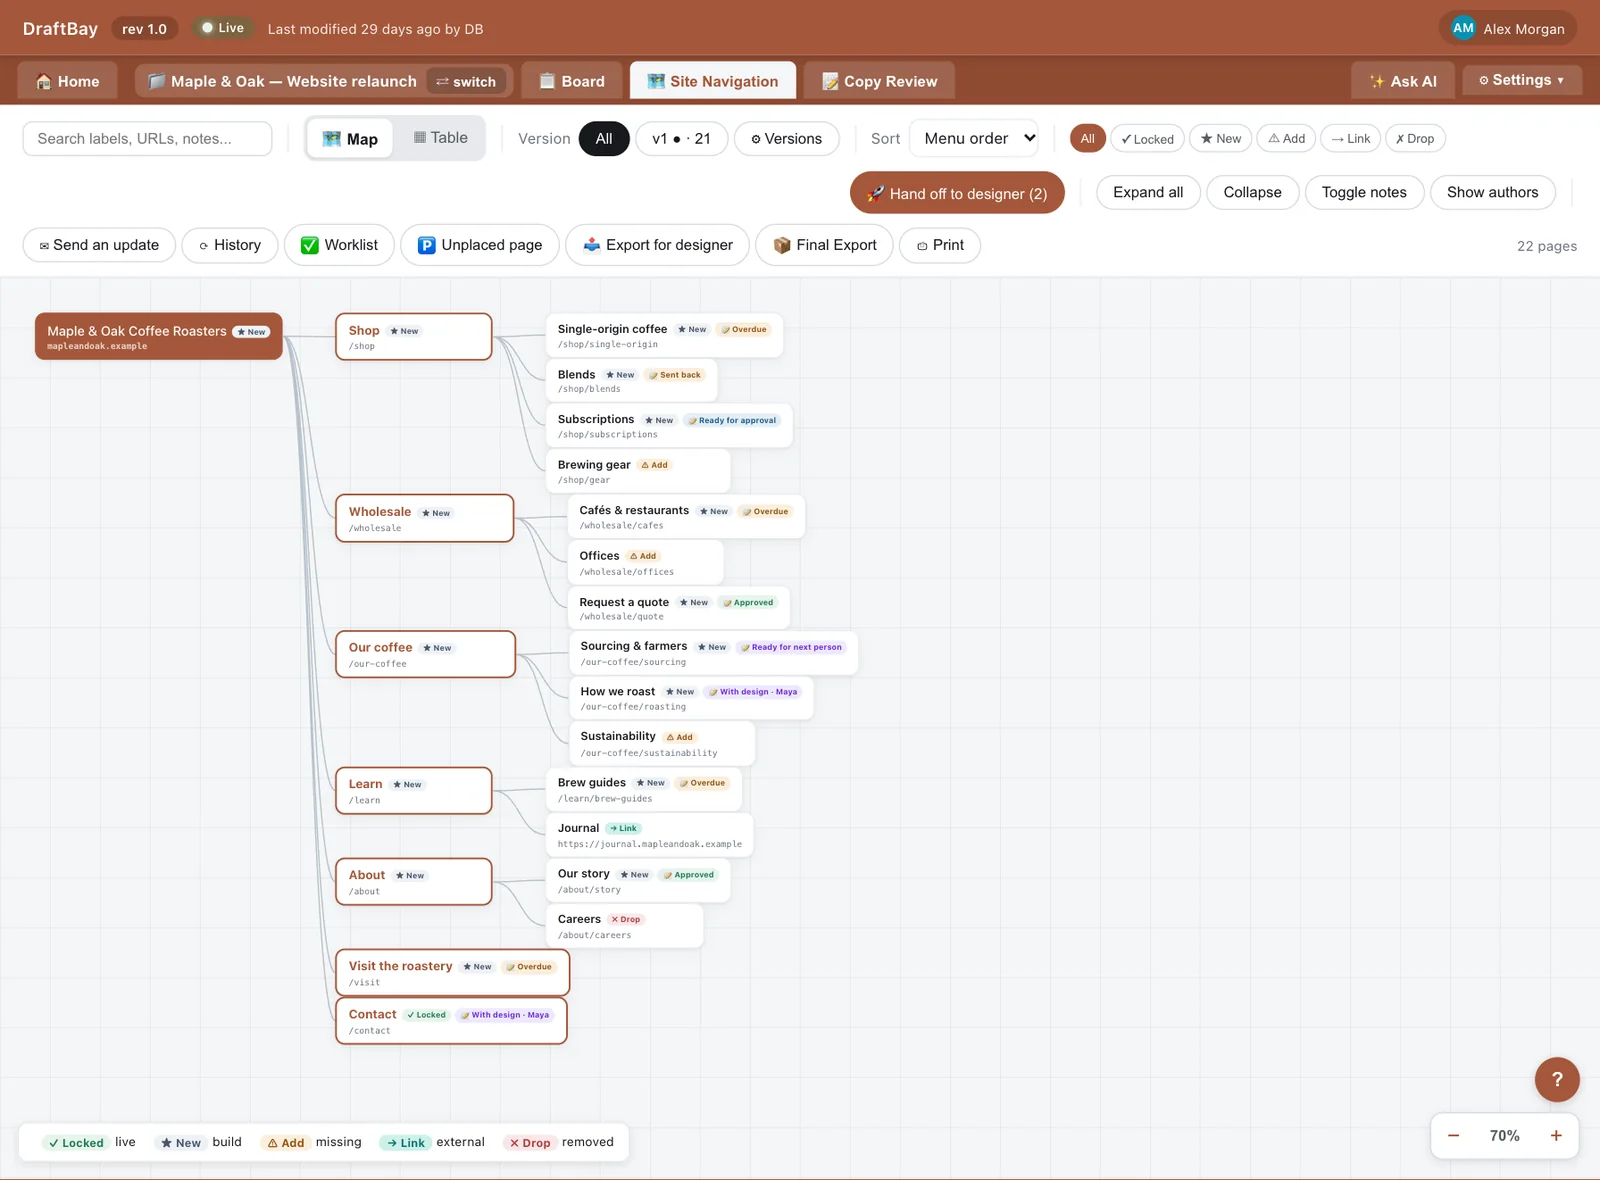Click the AM user avatar

(1463, 28)
